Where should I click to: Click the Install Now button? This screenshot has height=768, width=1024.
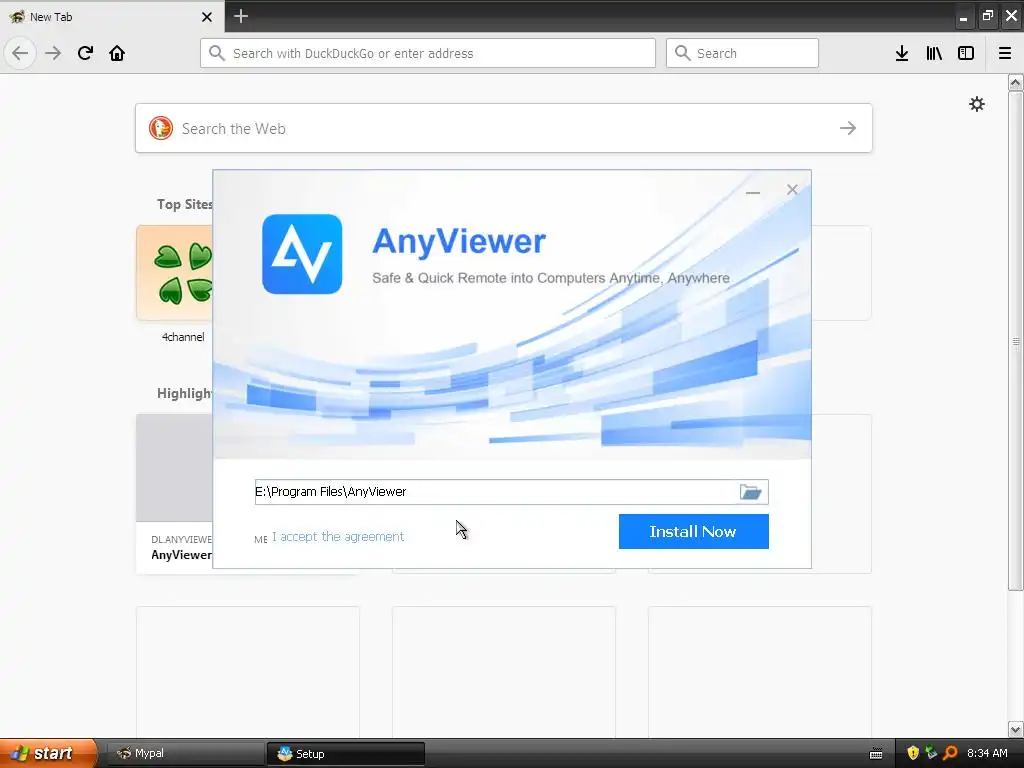click(694, 532)
